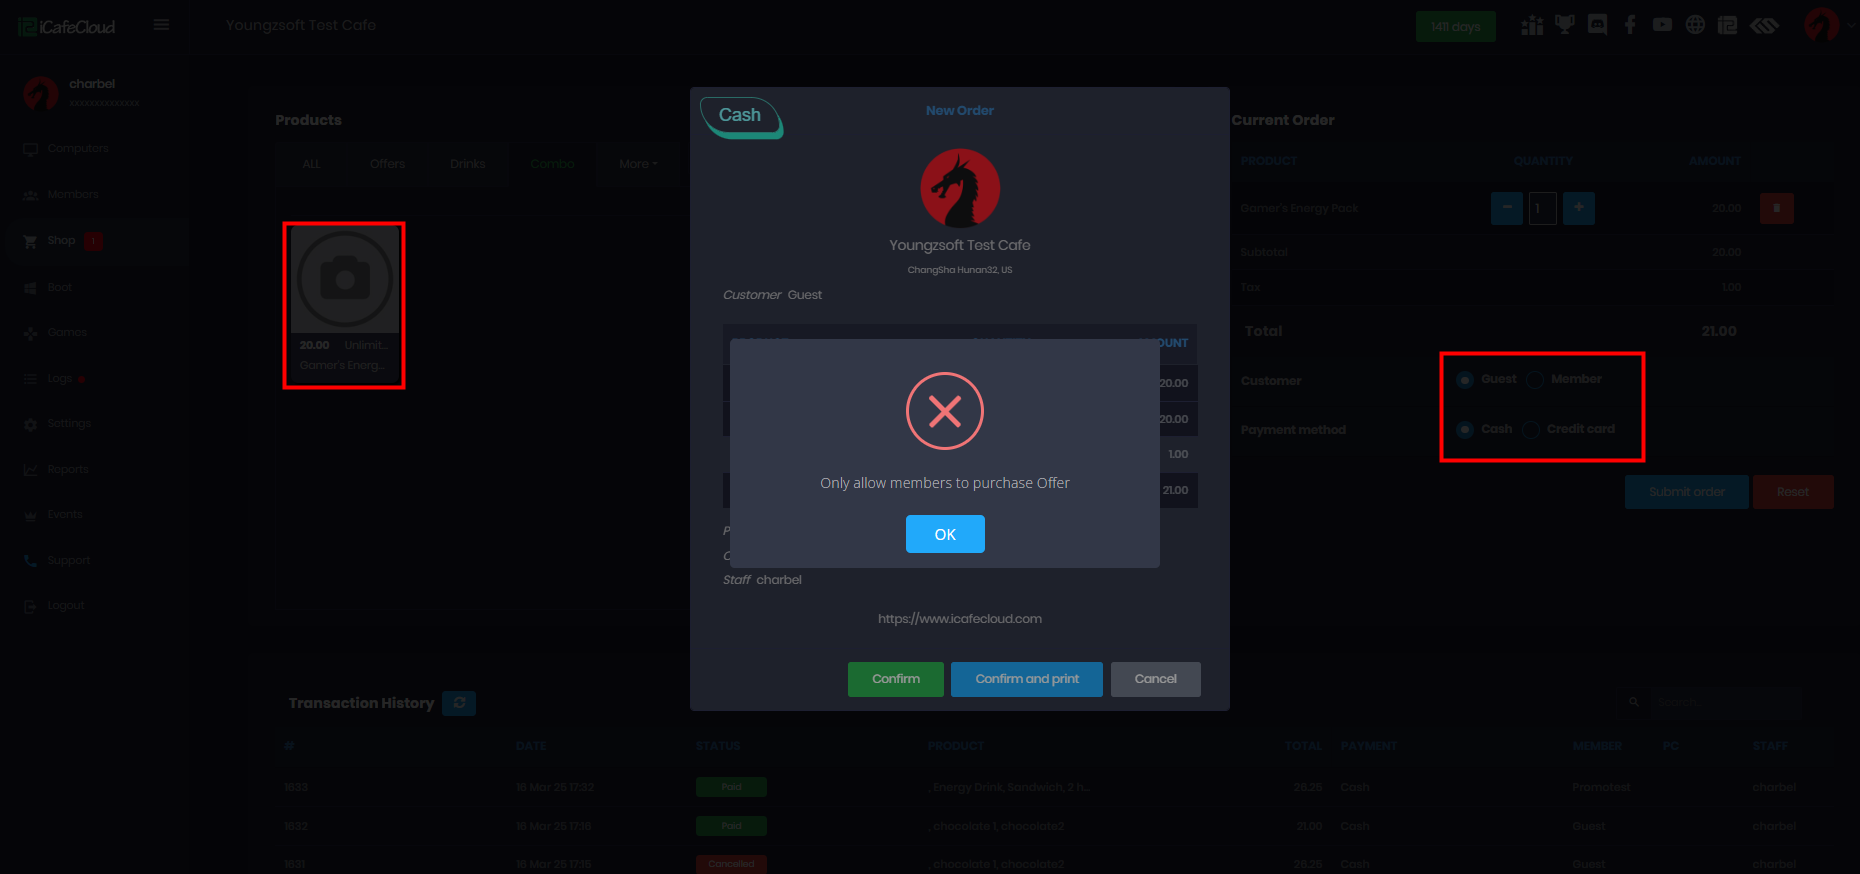The height and width of the screenshot is (874, 1860).
Task: Expand the More product categories dropdown
Action: coord(638,164)
